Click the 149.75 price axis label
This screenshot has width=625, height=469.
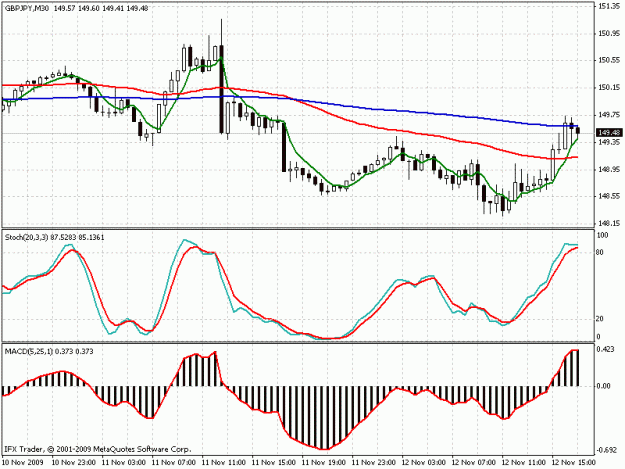pyautogui.click(x=608, y=115)
